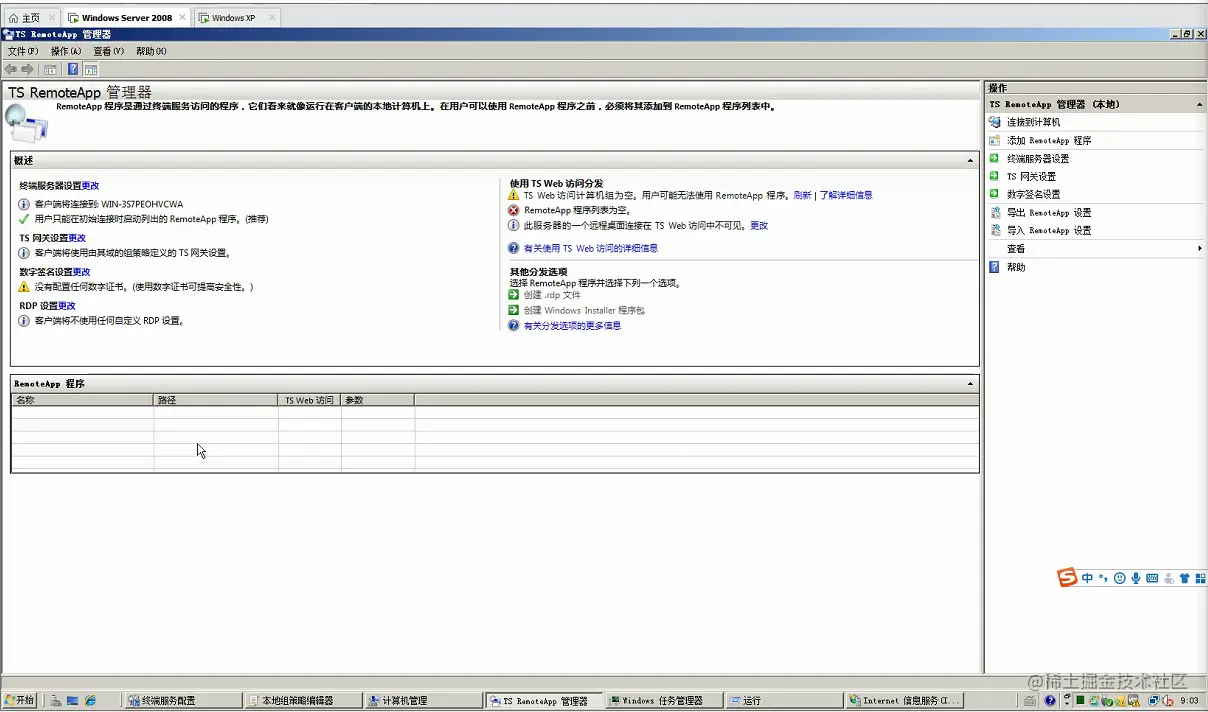Click the Back arrow in the toolbar
The width and height of the screenshot is (1208, 712).
[11, 69]
